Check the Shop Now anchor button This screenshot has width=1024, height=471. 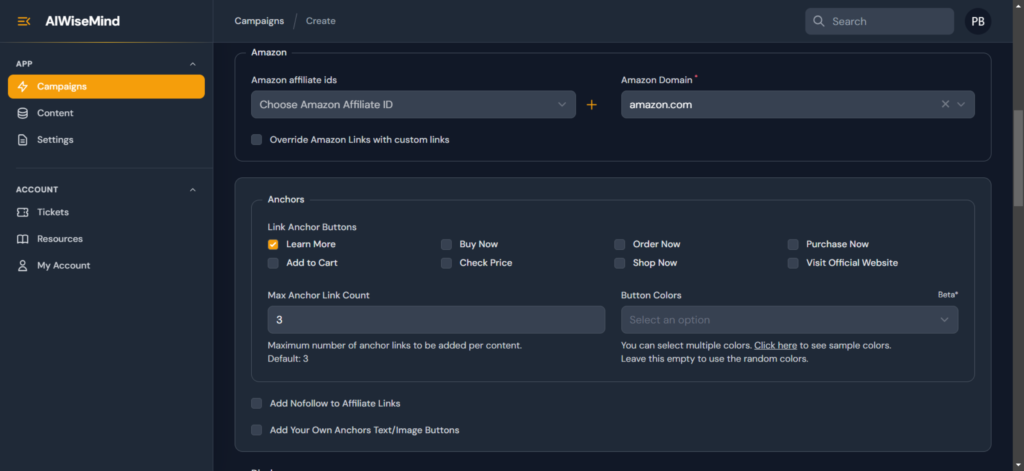click(620, 263)
